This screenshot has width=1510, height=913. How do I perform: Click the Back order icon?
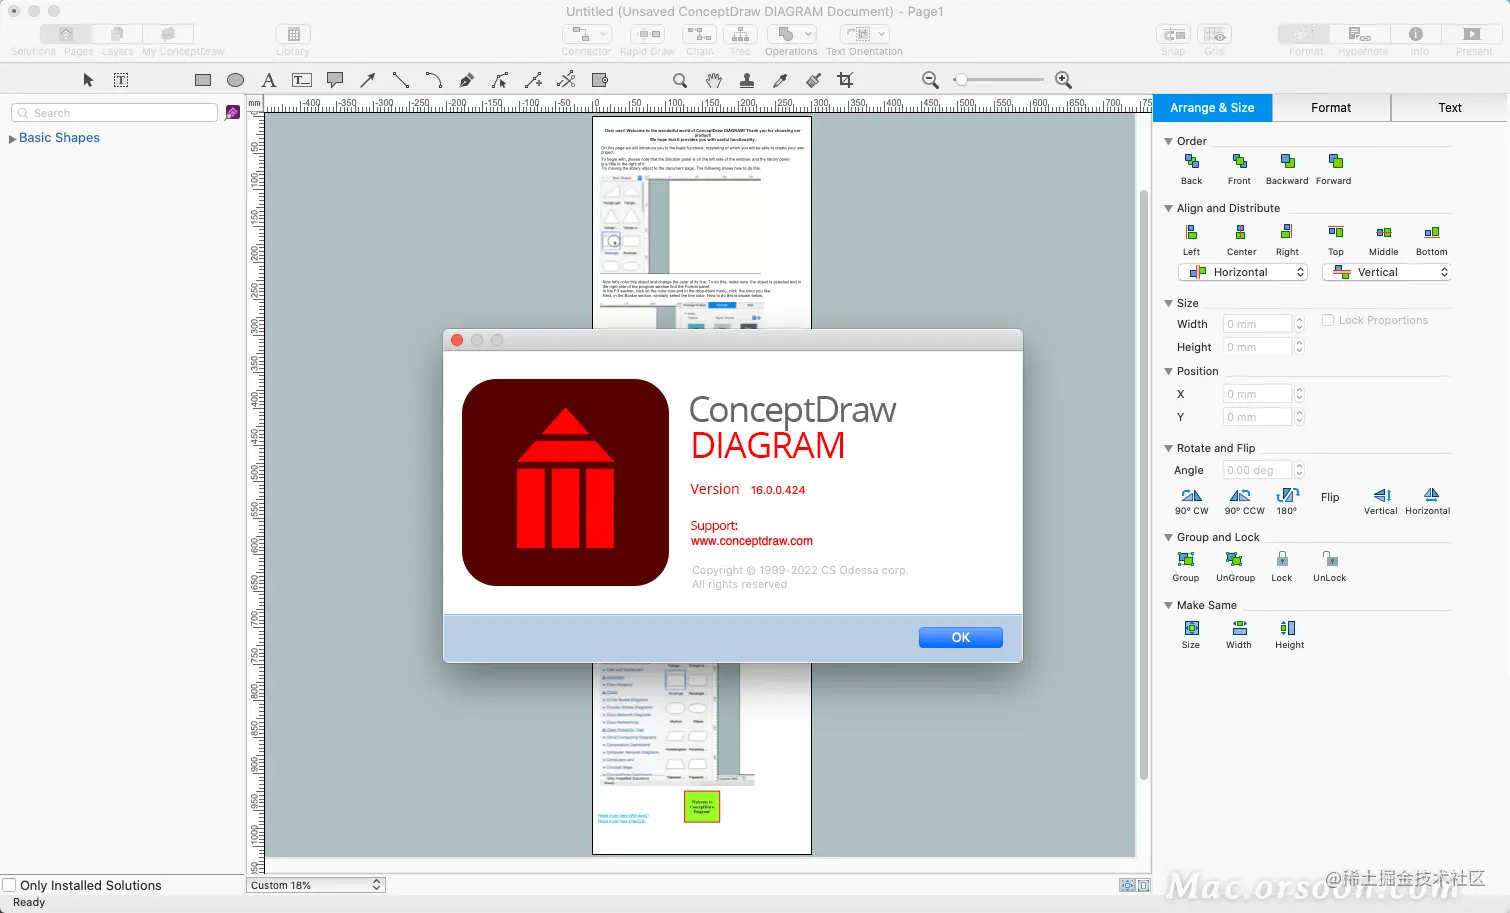tap(1192, 161)
